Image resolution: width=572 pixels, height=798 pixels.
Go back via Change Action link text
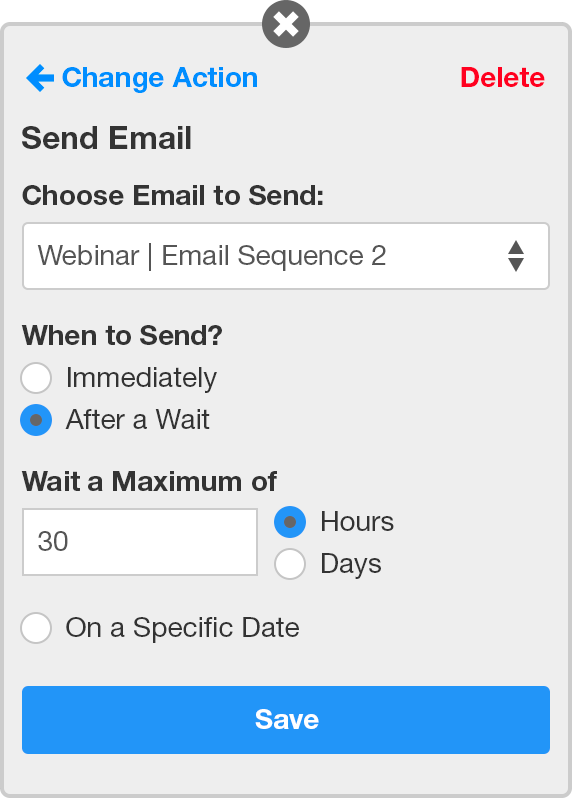pos(160,78)
